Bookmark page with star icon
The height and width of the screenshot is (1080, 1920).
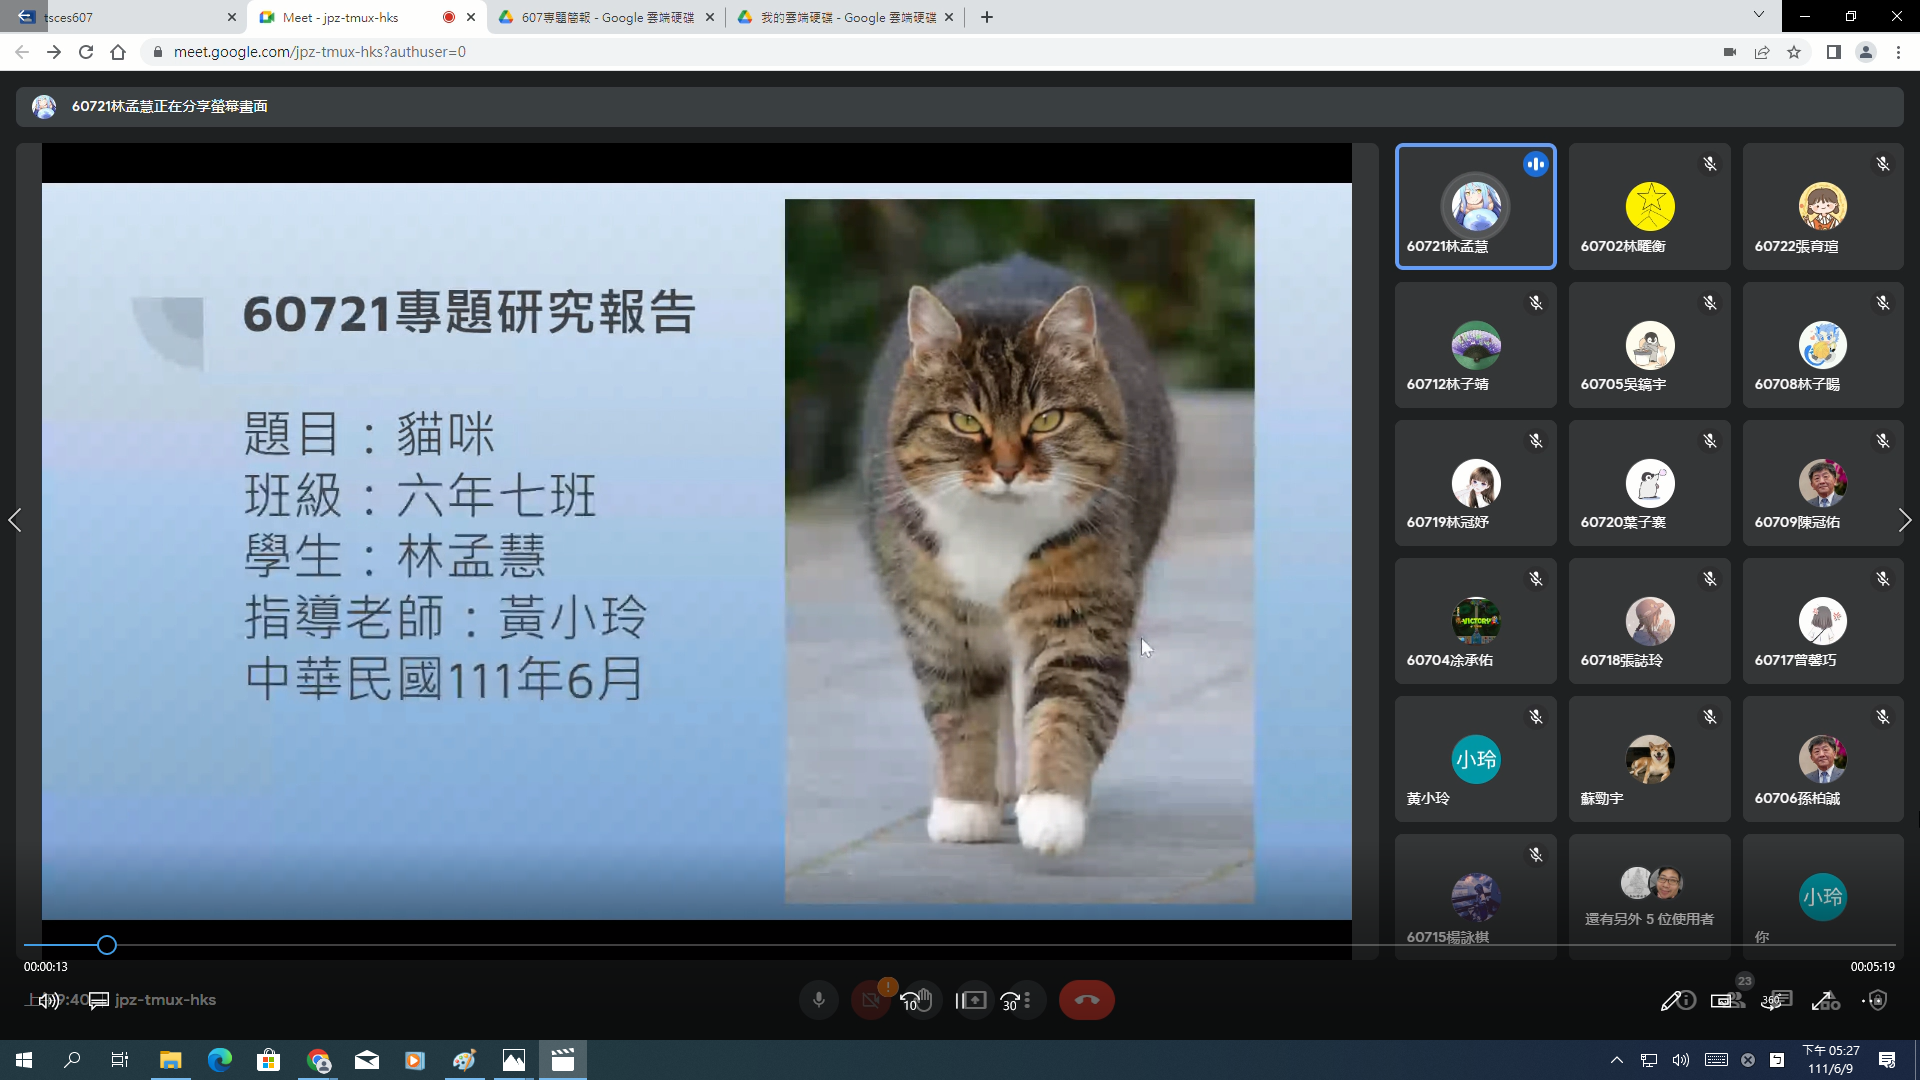pyautogui.click(x=1794, y=52)
